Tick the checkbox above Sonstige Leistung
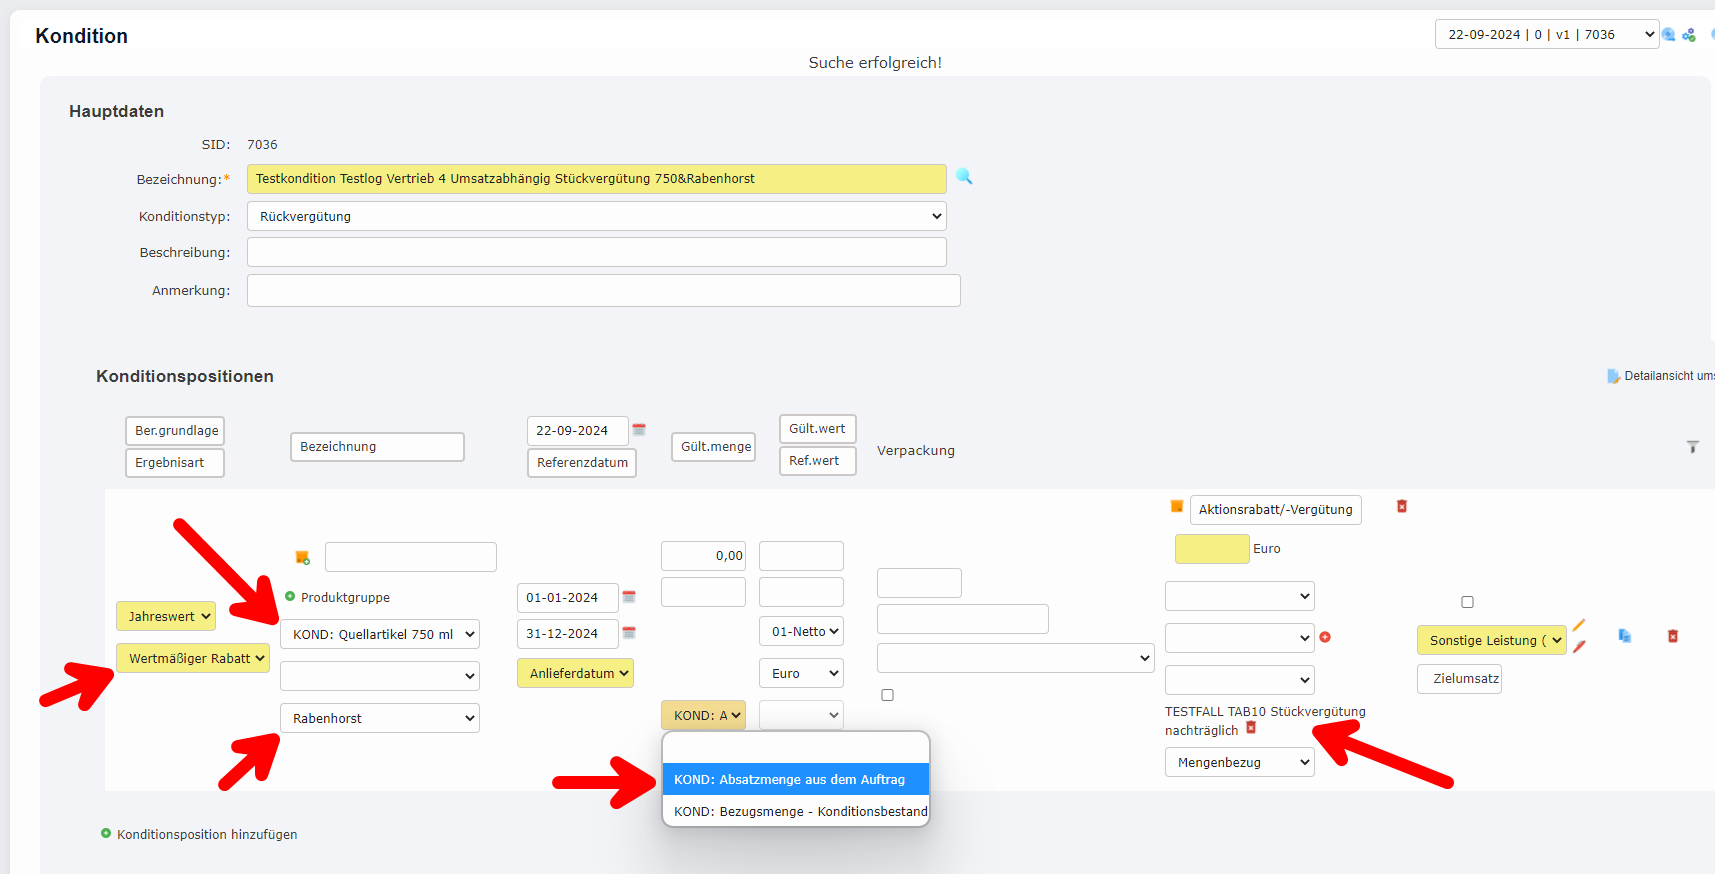 (x=1467, y=602)
